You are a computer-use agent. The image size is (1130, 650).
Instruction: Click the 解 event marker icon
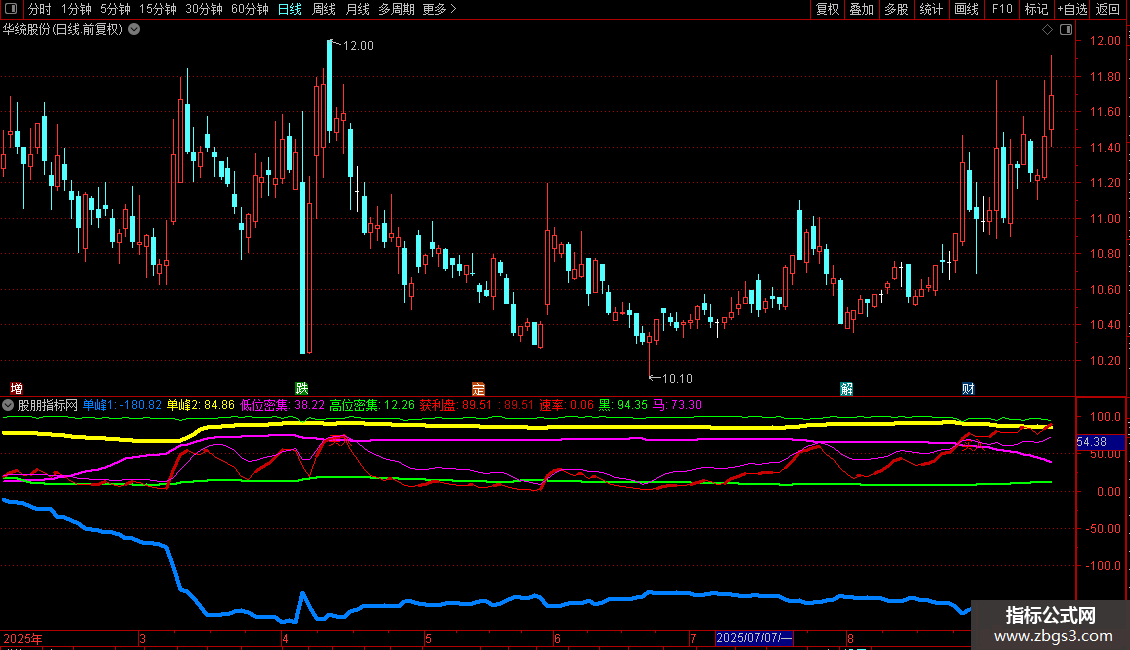pyautogui.click(x=847, y=388)
